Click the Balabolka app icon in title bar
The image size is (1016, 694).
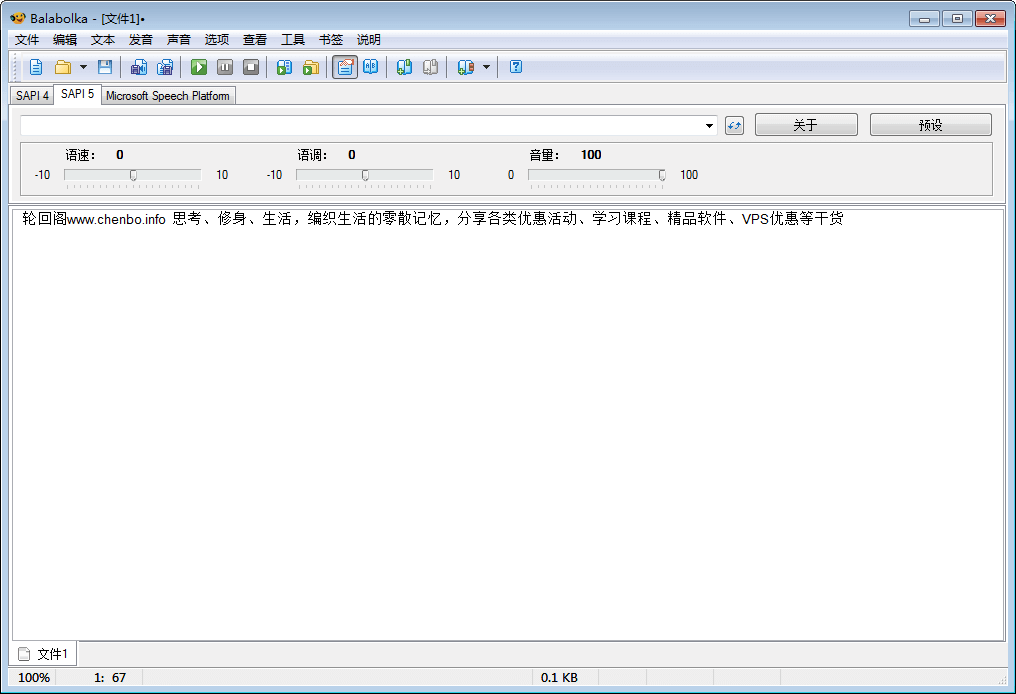click(17, 17)
